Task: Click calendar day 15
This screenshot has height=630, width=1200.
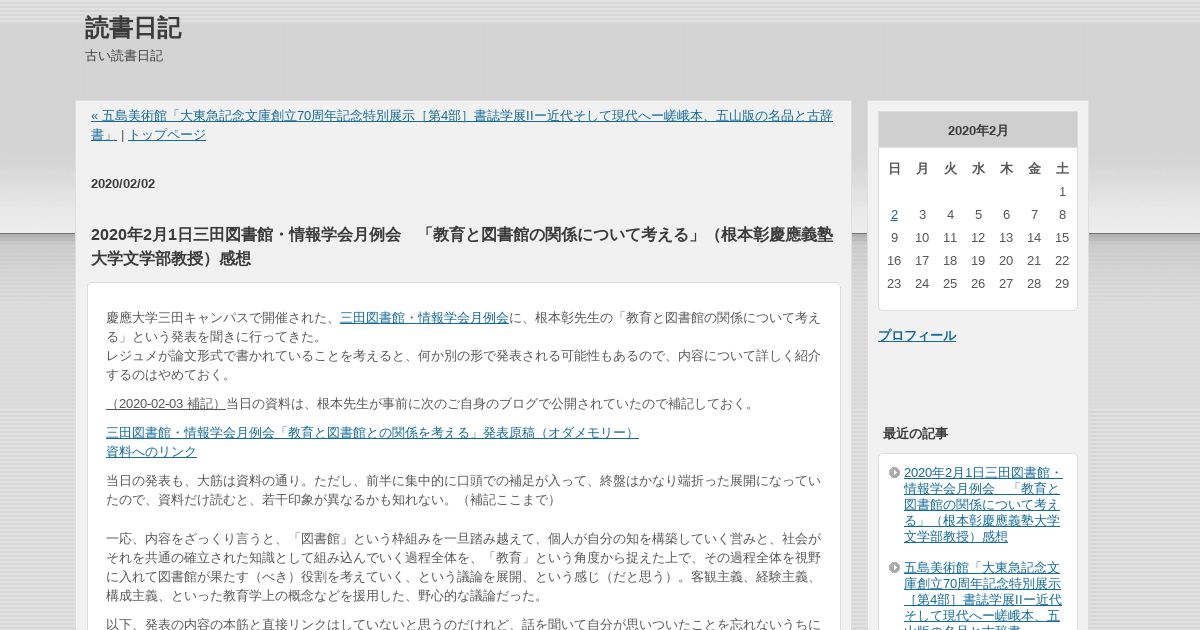Action: (x=1062, y=238)
